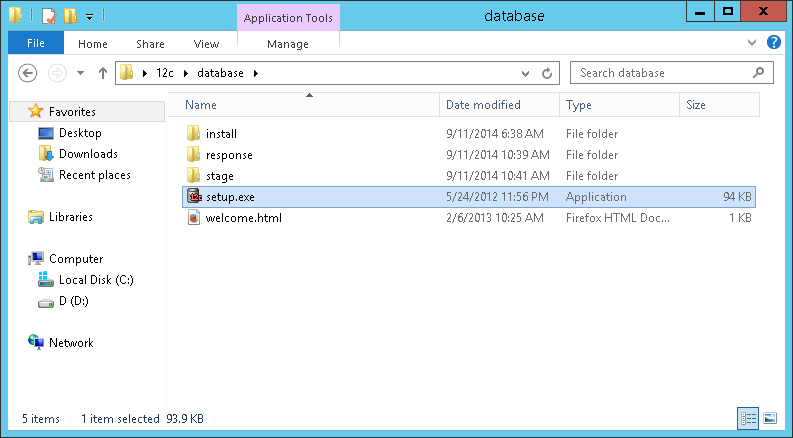Switch to the View ribbon tab
Image resolution: width=793 pixels, height=438 pixels.
point(206,44)
